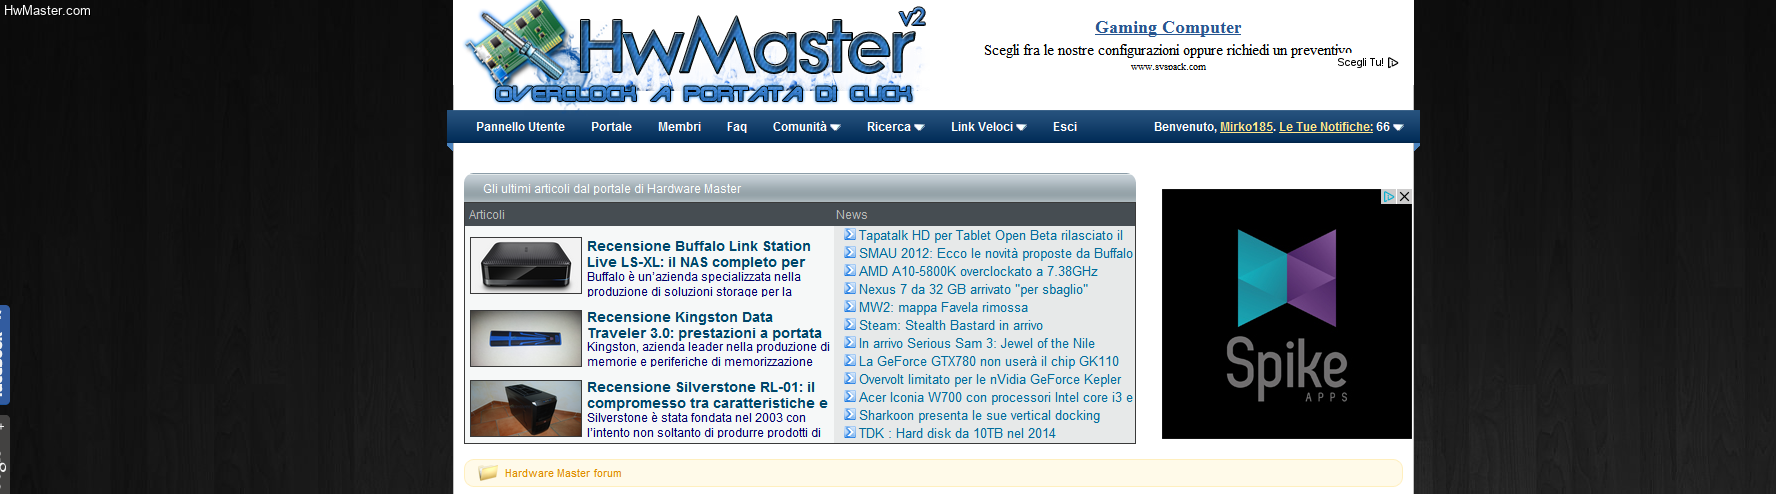Open AMD A10-5800K overclock news
The image size is (1776, 494).
(x=978, y=271)
